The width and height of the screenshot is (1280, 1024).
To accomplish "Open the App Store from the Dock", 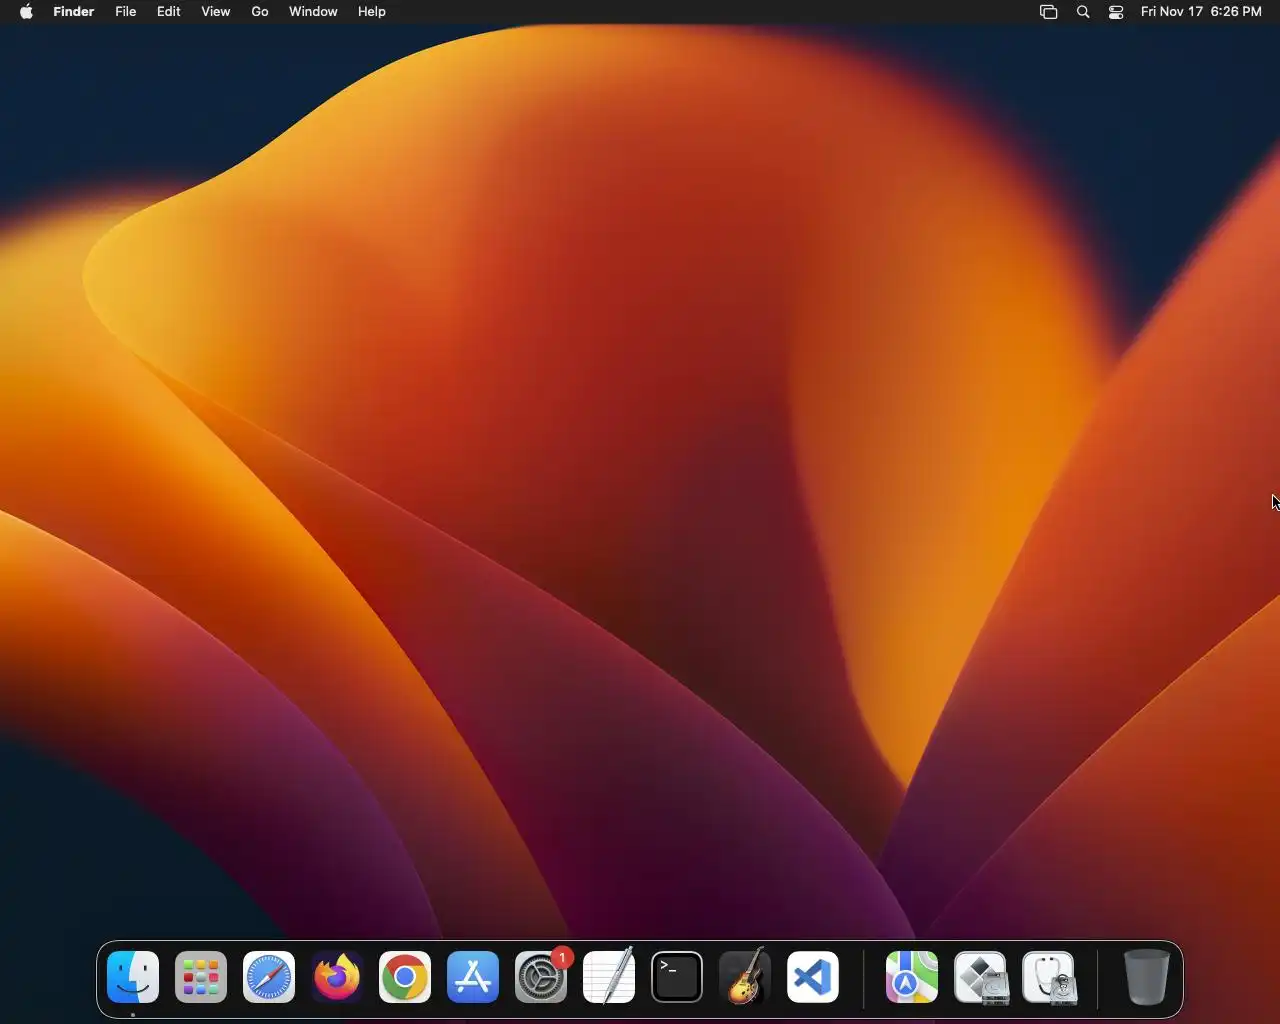I will 473,977.
